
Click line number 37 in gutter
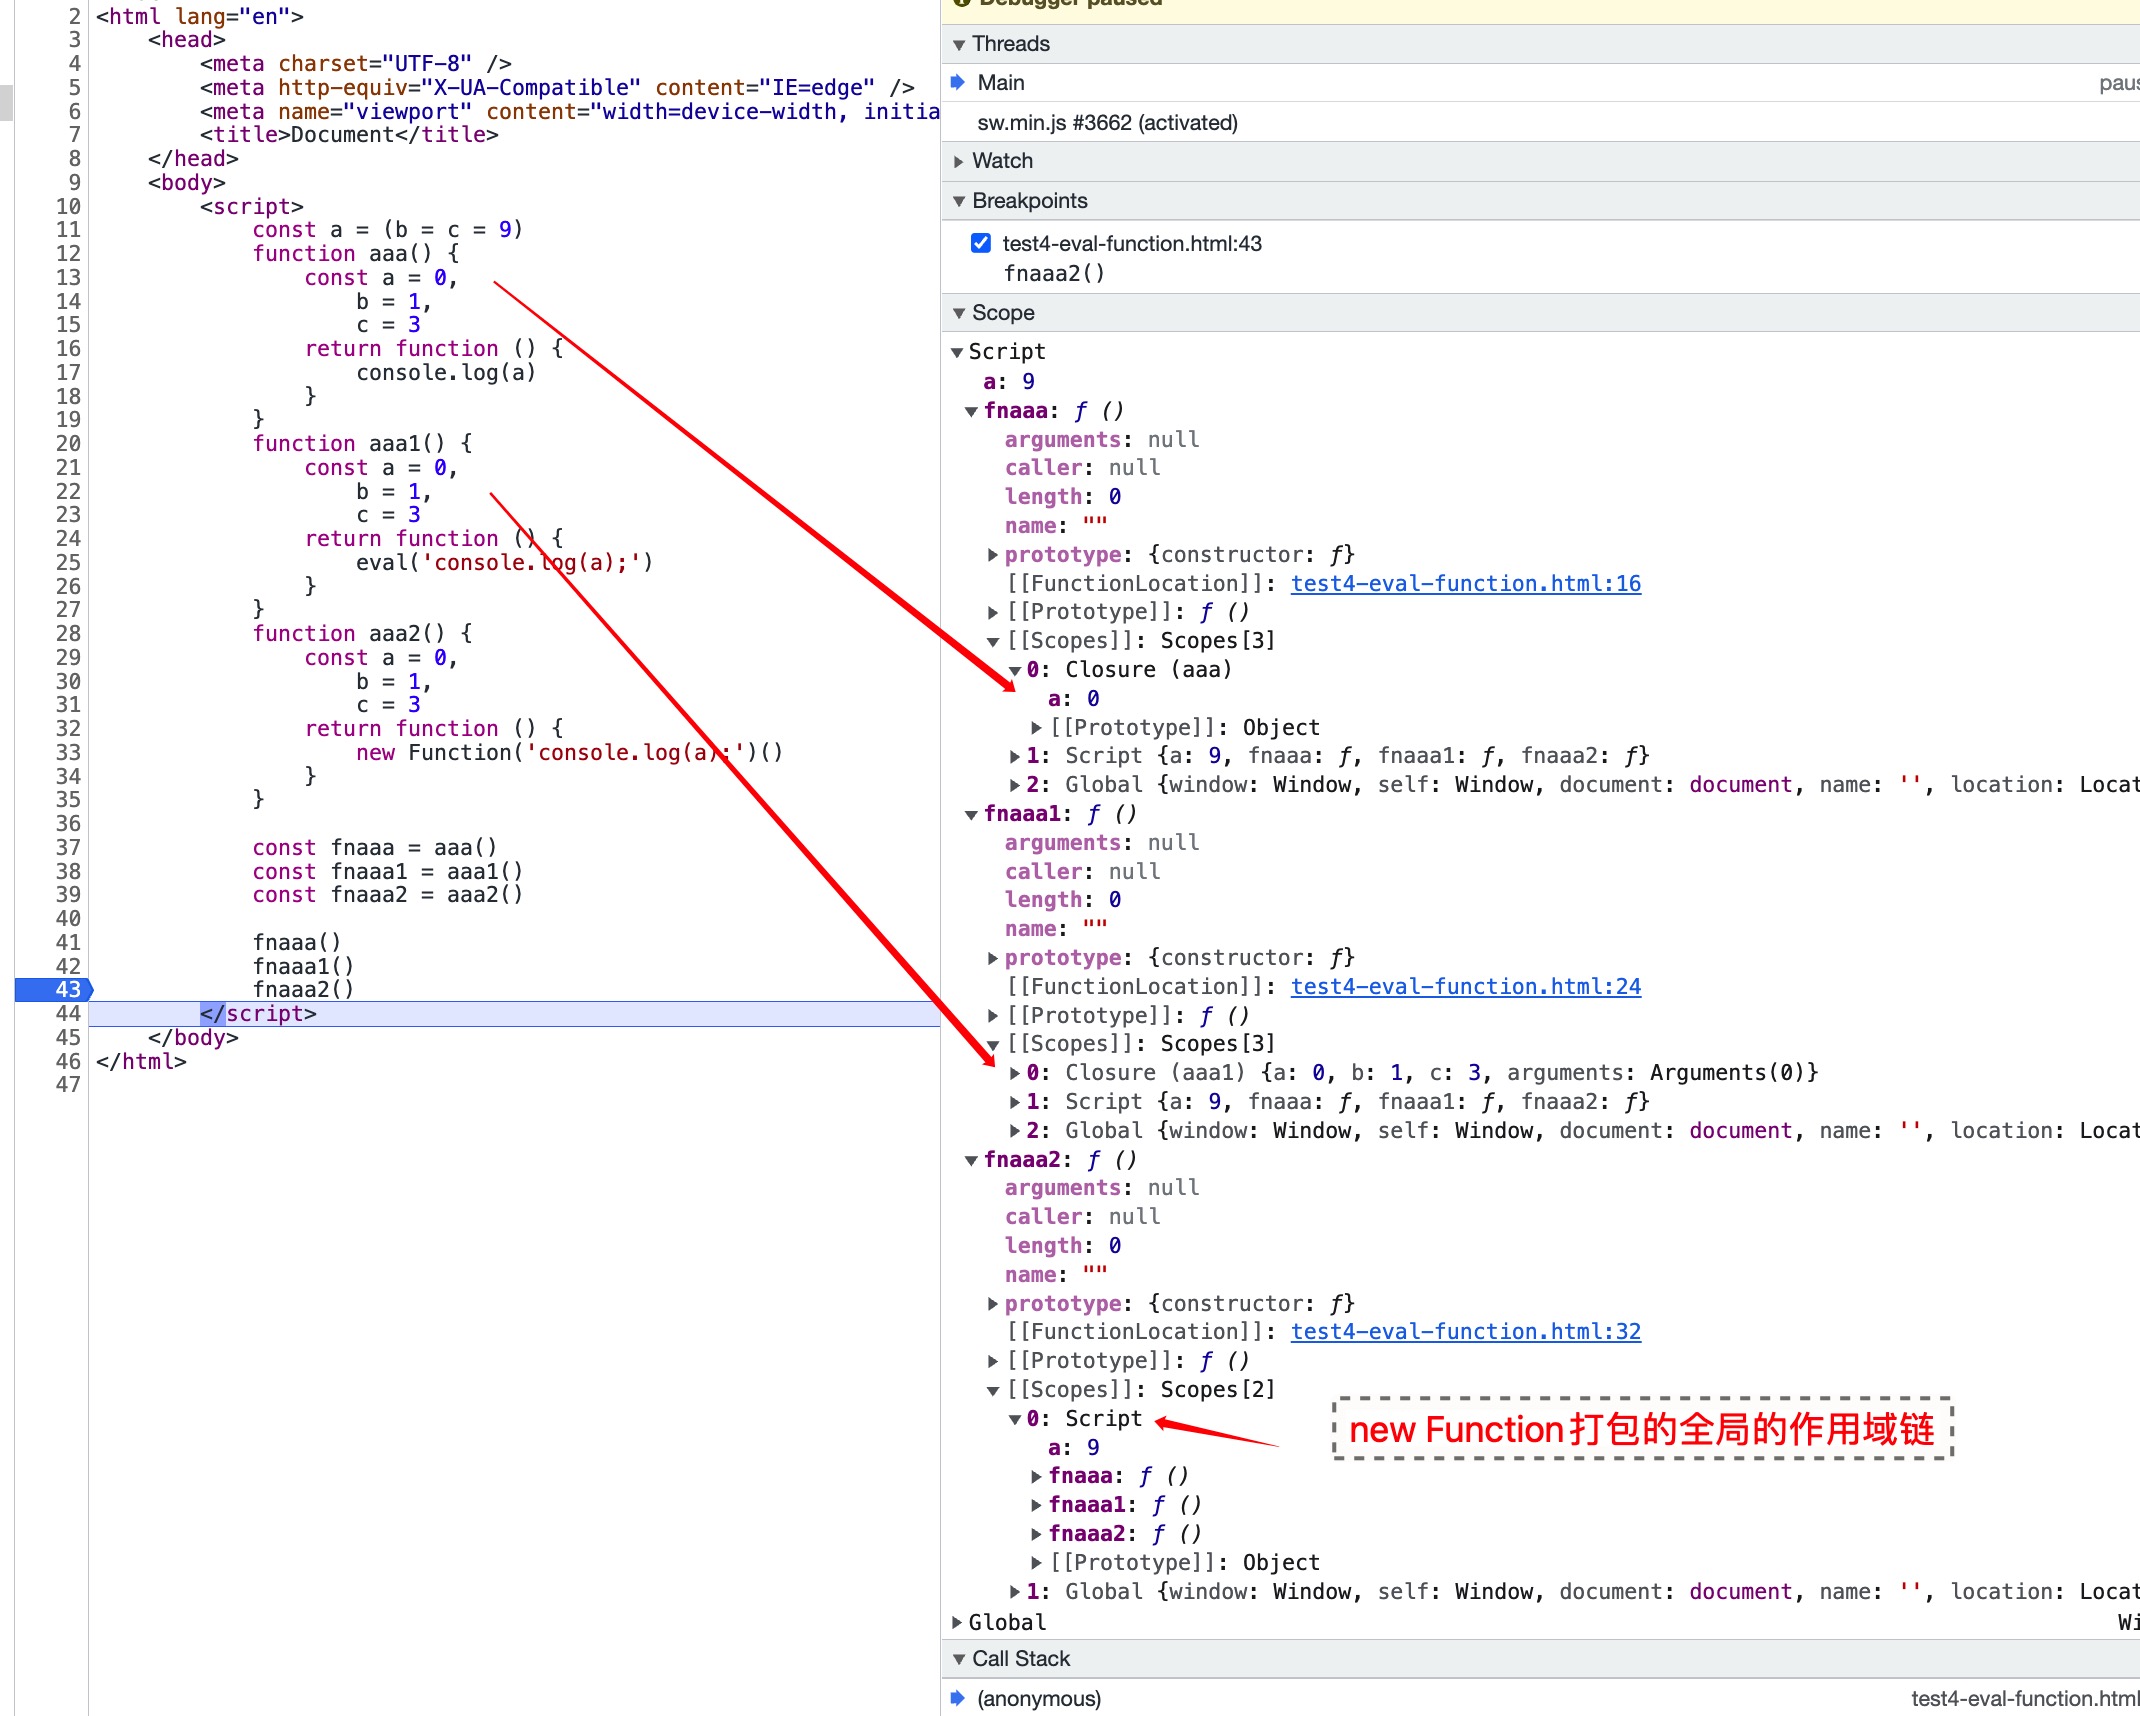(68, 847)
